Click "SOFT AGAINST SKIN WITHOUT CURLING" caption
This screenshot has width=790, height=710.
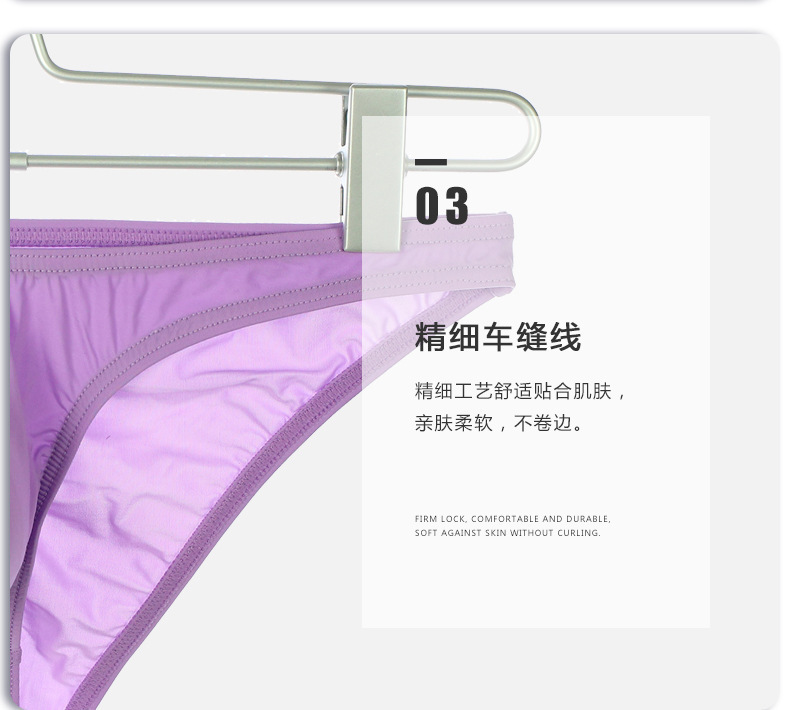click(507, 533)
